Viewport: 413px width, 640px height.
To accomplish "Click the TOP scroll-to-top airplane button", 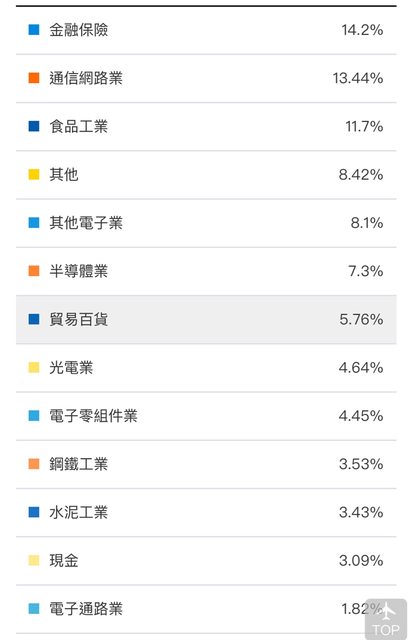I will point(386,619).
